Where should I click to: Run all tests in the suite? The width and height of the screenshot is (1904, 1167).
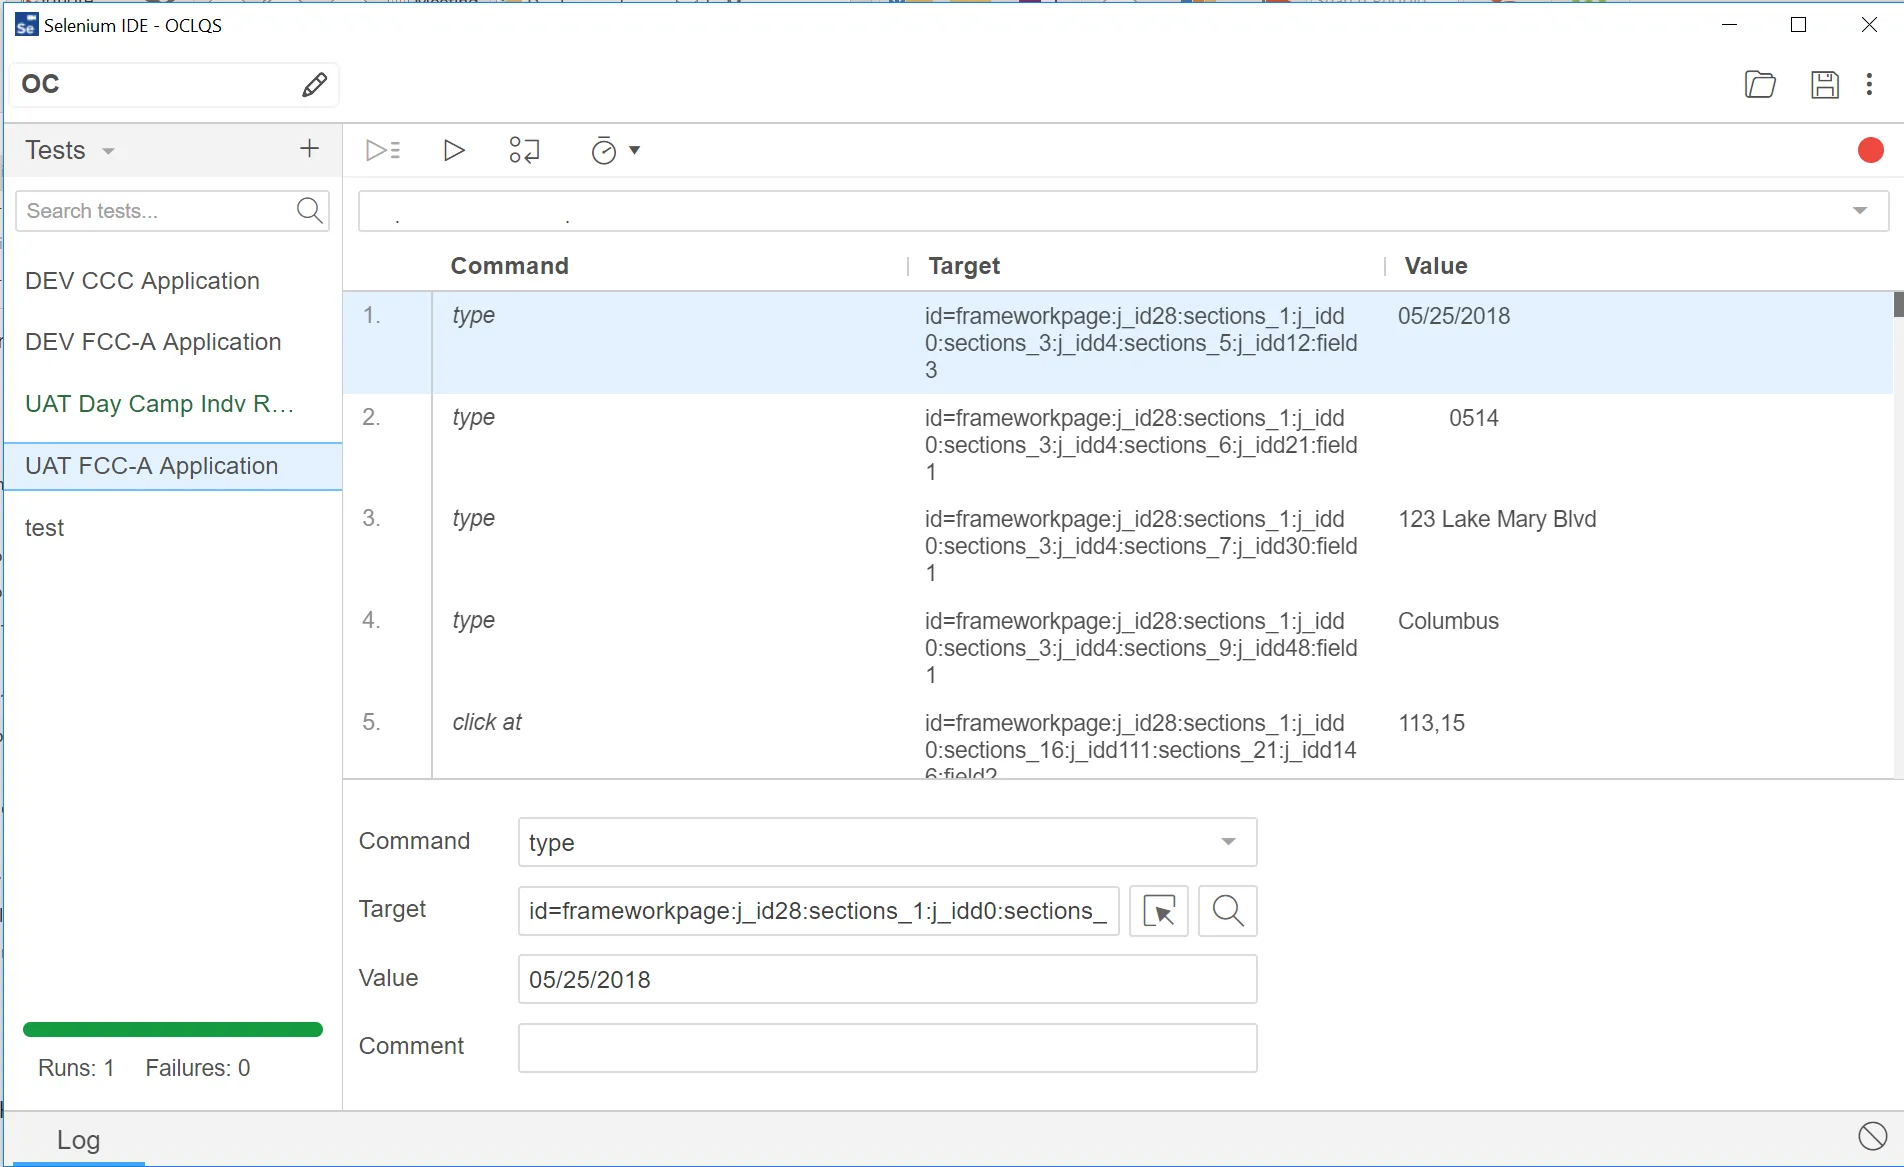pyautogui.click(x=383, y=150)
